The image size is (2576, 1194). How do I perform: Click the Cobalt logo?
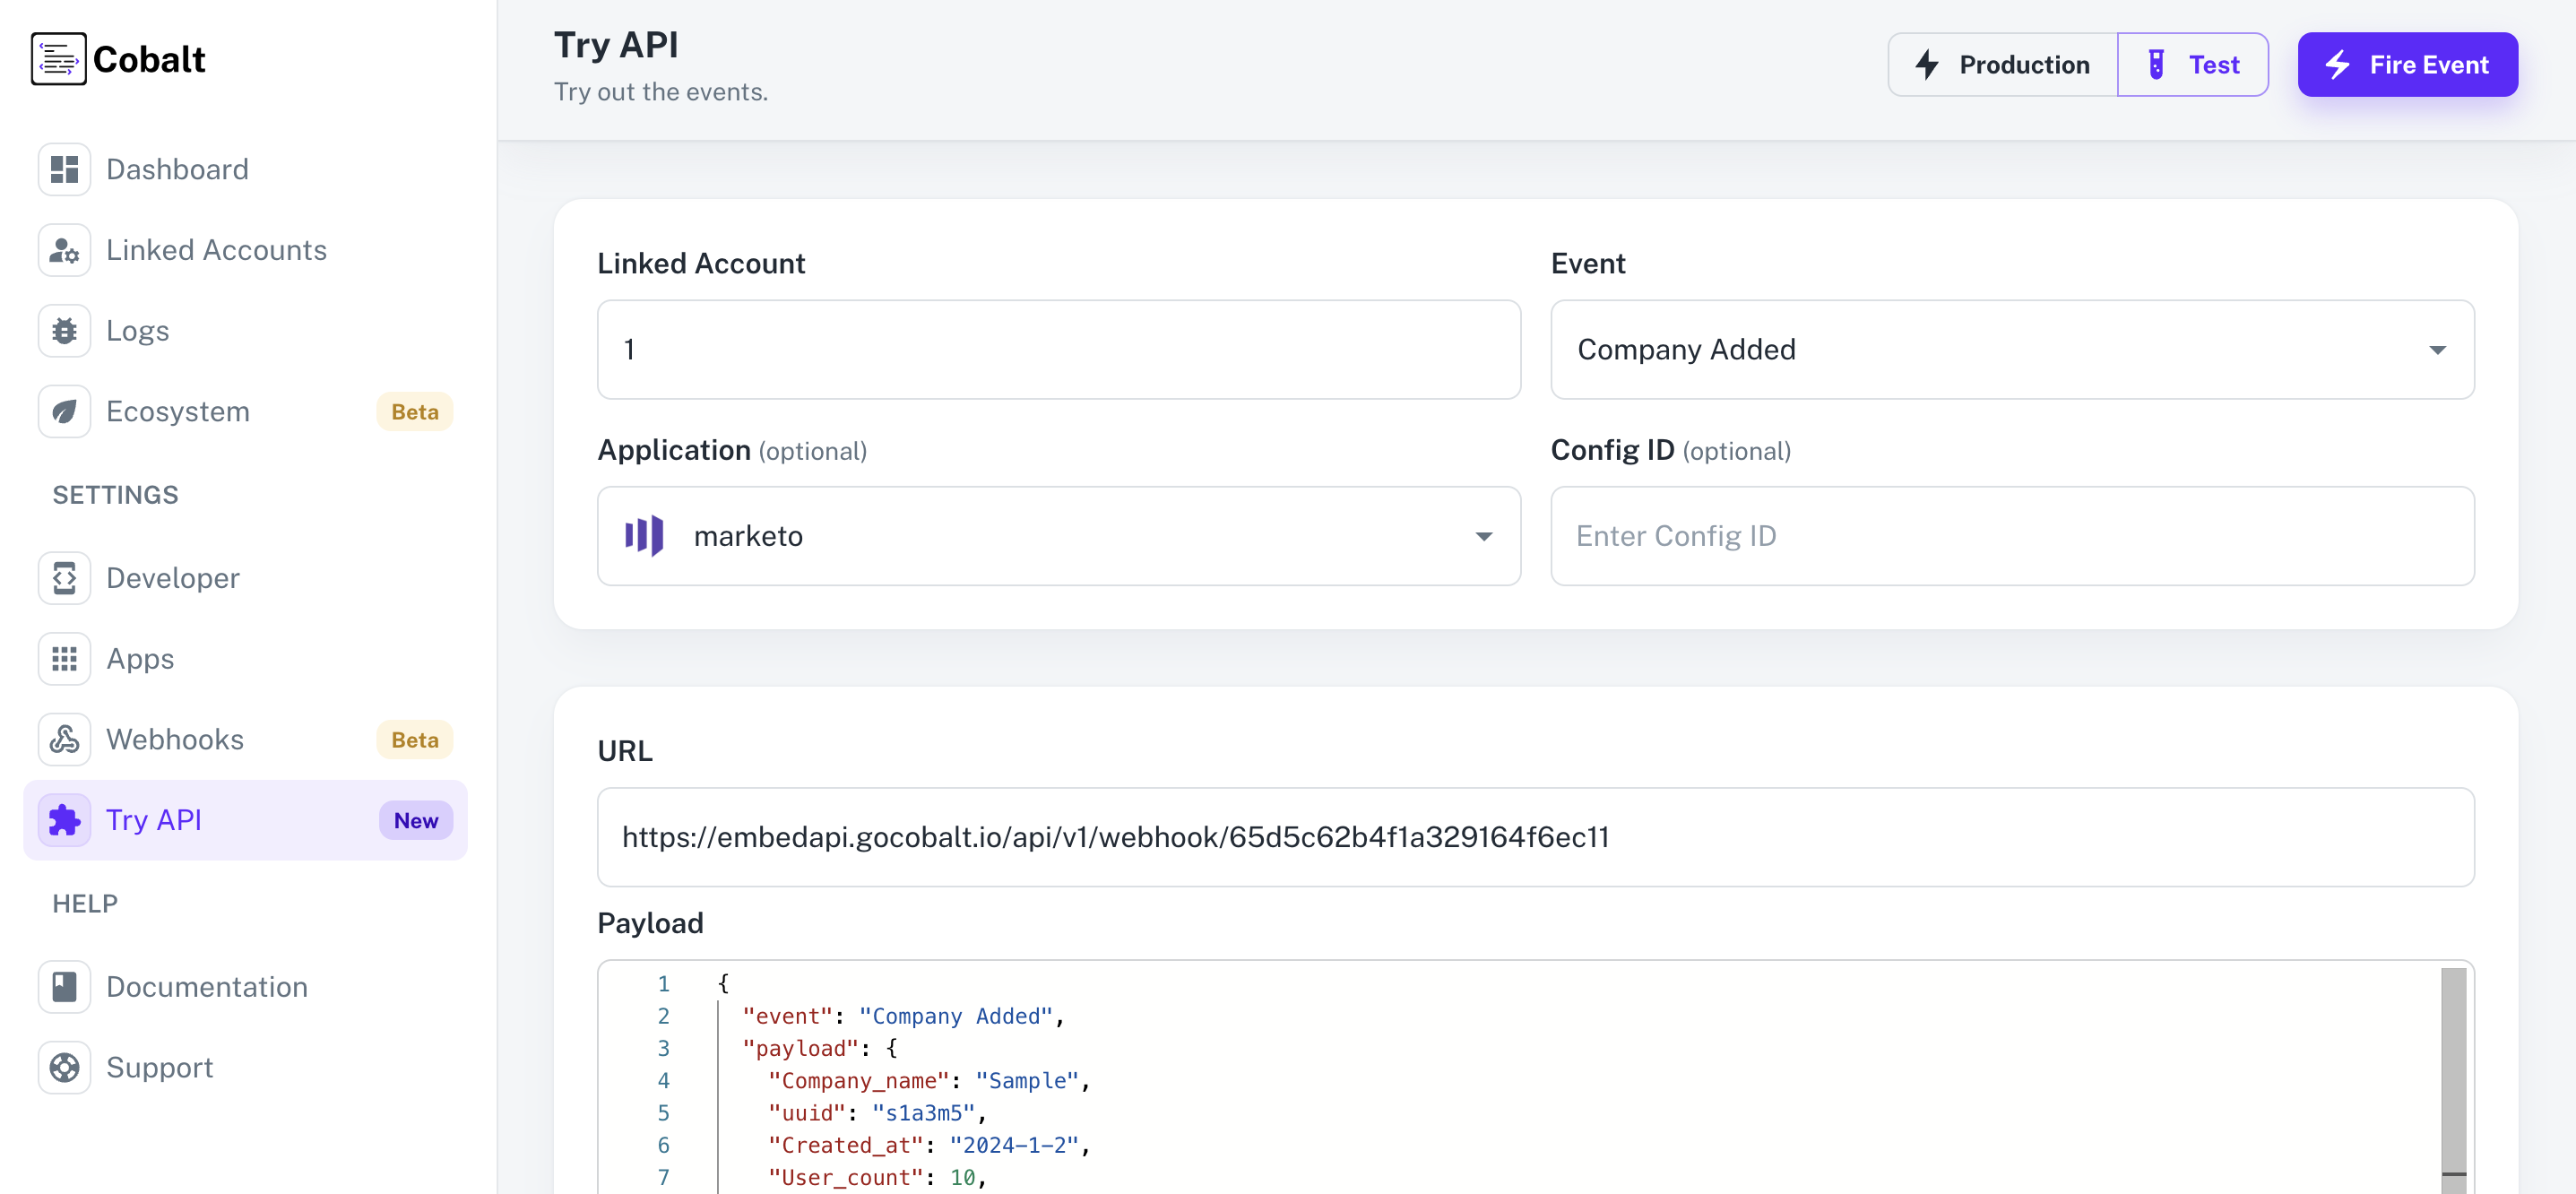[x=118, y=59]
